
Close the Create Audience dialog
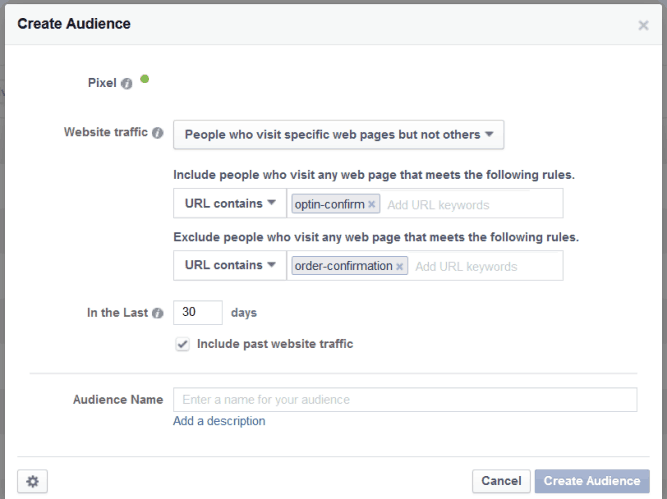point(643,25)
